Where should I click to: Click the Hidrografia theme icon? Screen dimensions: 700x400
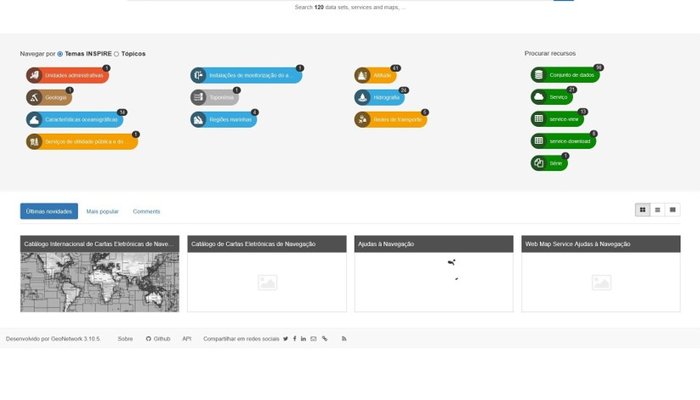(363, 97)
